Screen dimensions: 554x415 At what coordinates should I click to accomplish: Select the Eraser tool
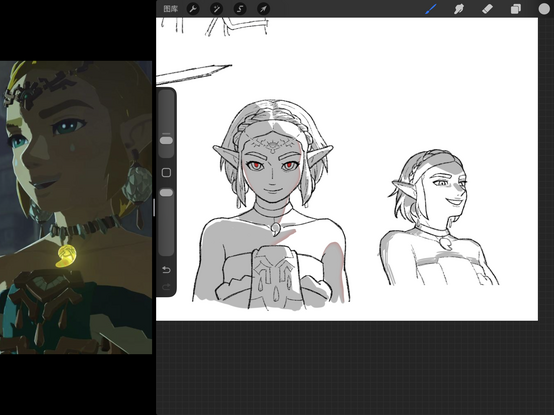click(487, 9)
